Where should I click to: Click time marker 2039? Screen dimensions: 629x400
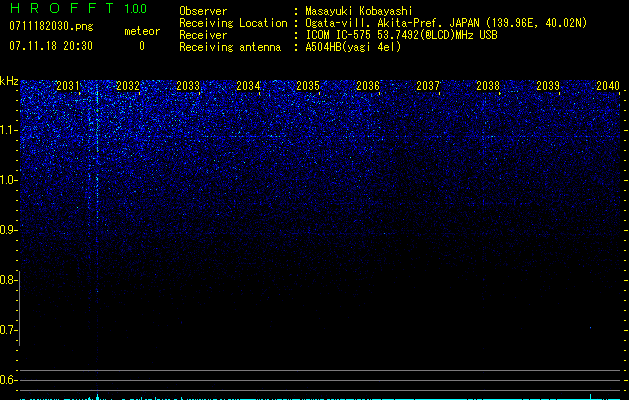click(x=548, y=86)
